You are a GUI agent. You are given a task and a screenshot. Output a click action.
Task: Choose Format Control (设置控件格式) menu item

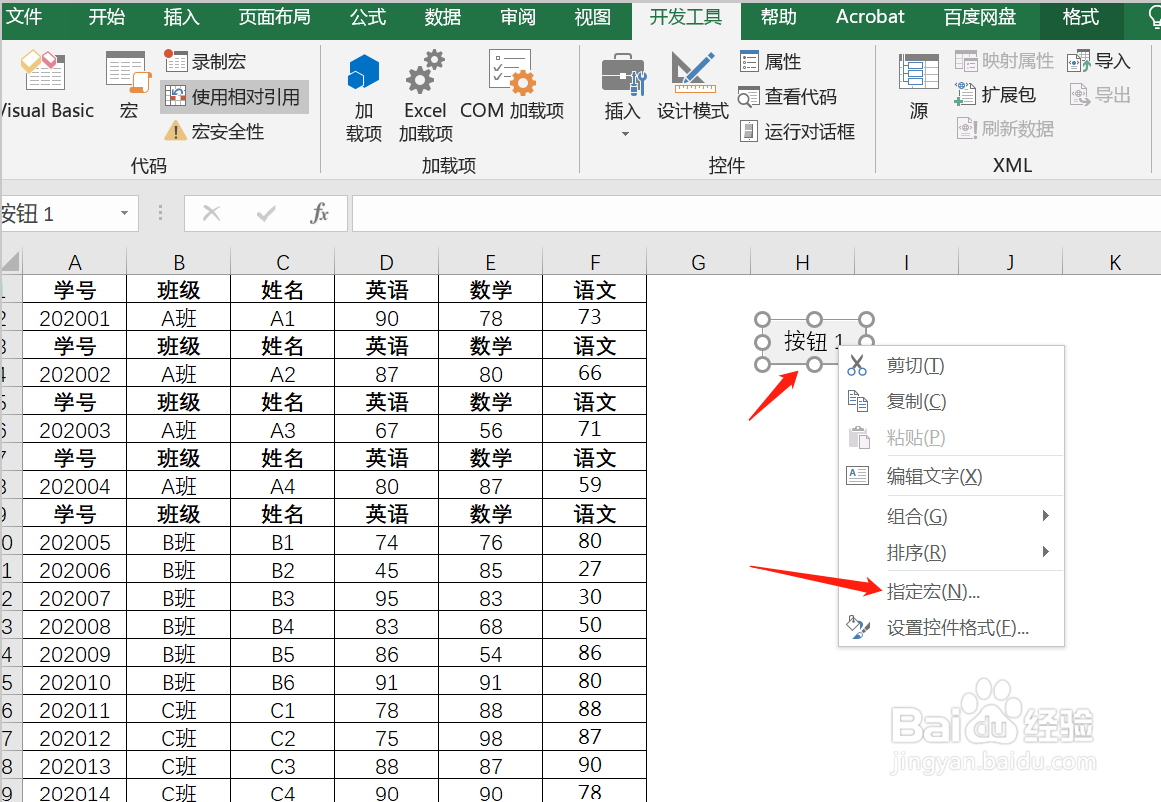[x=951, y=628]
